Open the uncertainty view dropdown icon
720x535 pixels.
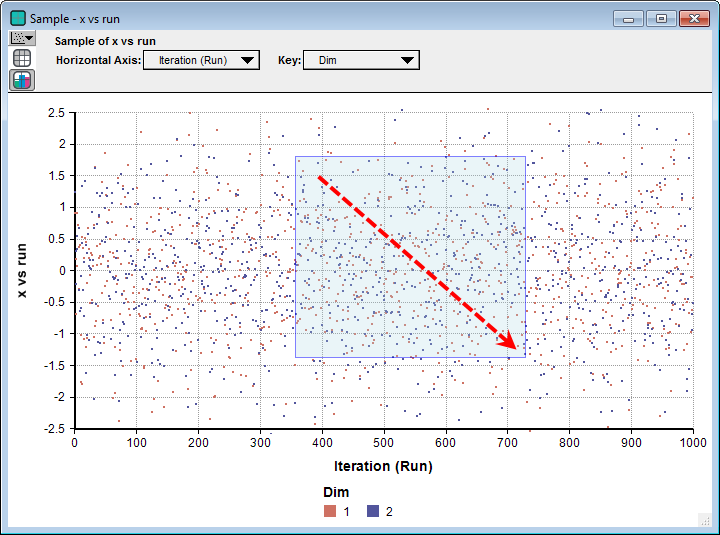(22, 38)
